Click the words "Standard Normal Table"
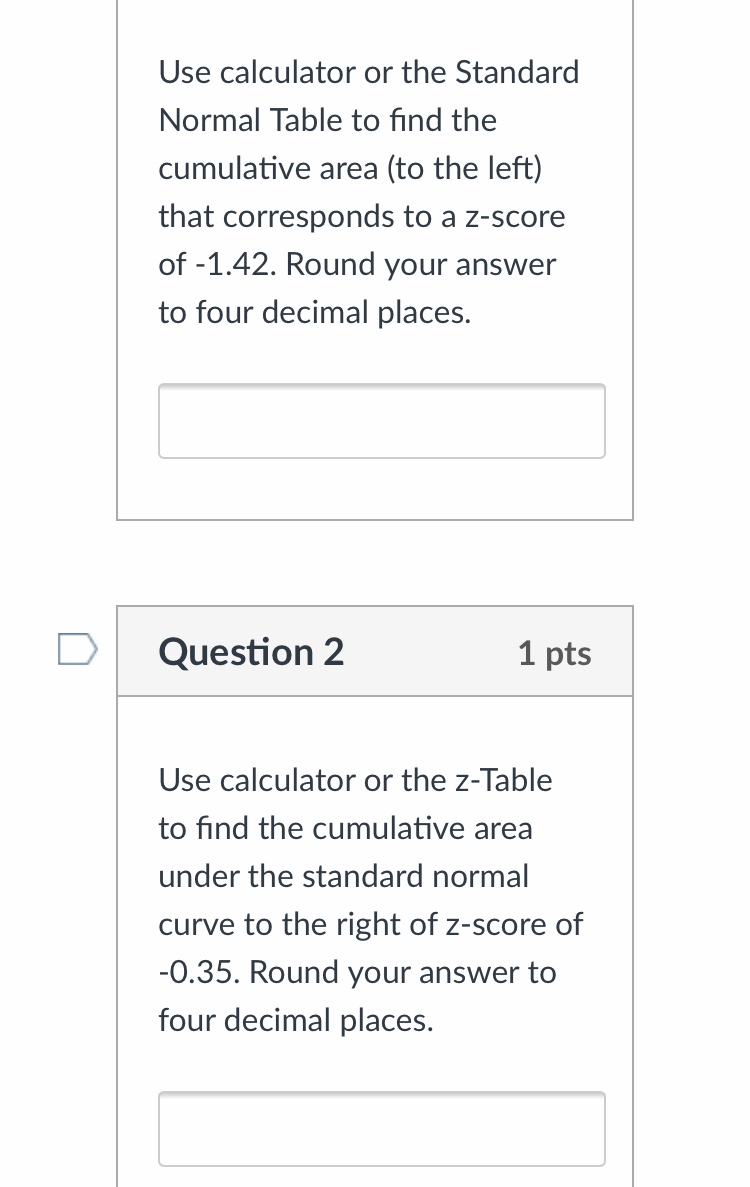This screenshot has height=1187, width=750. click(368, 97)
